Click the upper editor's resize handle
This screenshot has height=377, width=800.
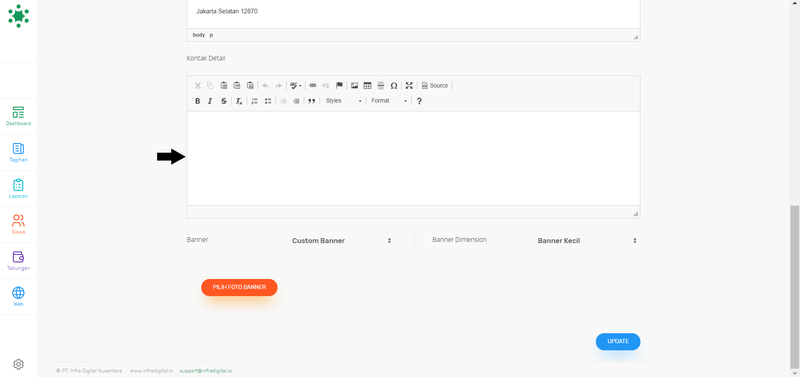pyautogui.click(x=636, y=37)
